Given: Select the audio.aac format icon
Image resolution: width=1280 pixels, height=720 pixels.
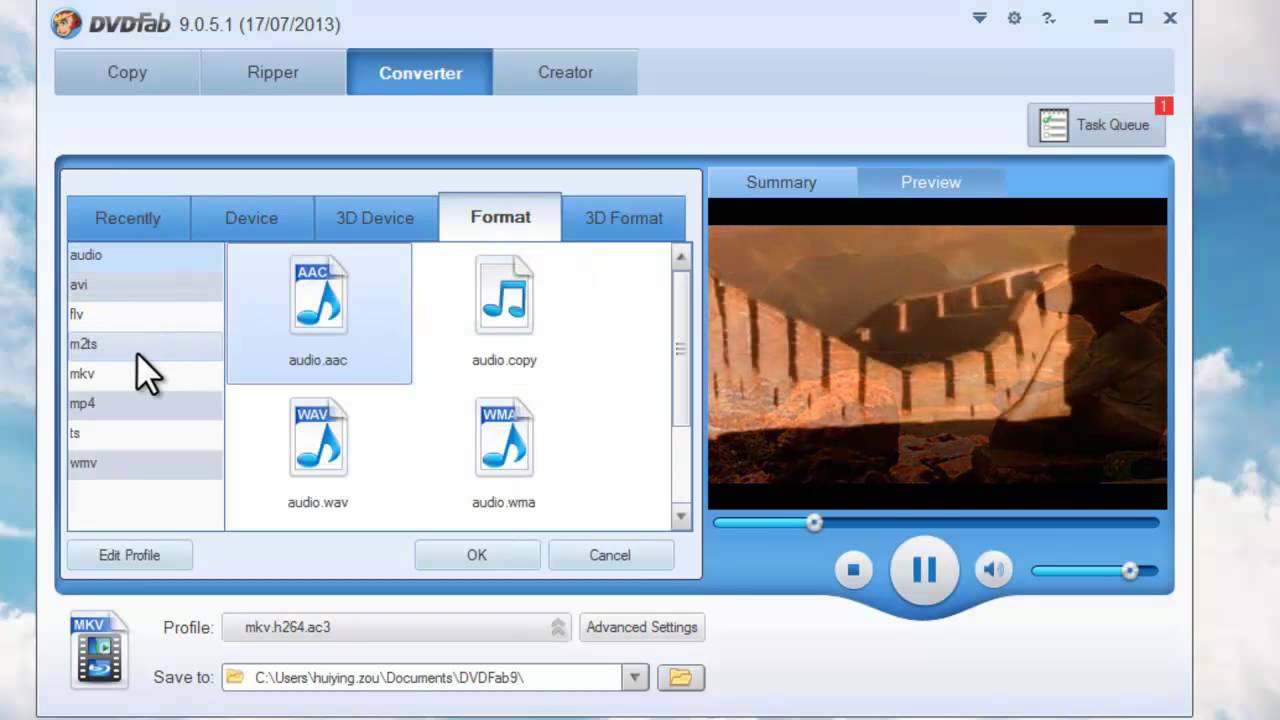Looking at the screenshot, I should [x=318, y=294].
